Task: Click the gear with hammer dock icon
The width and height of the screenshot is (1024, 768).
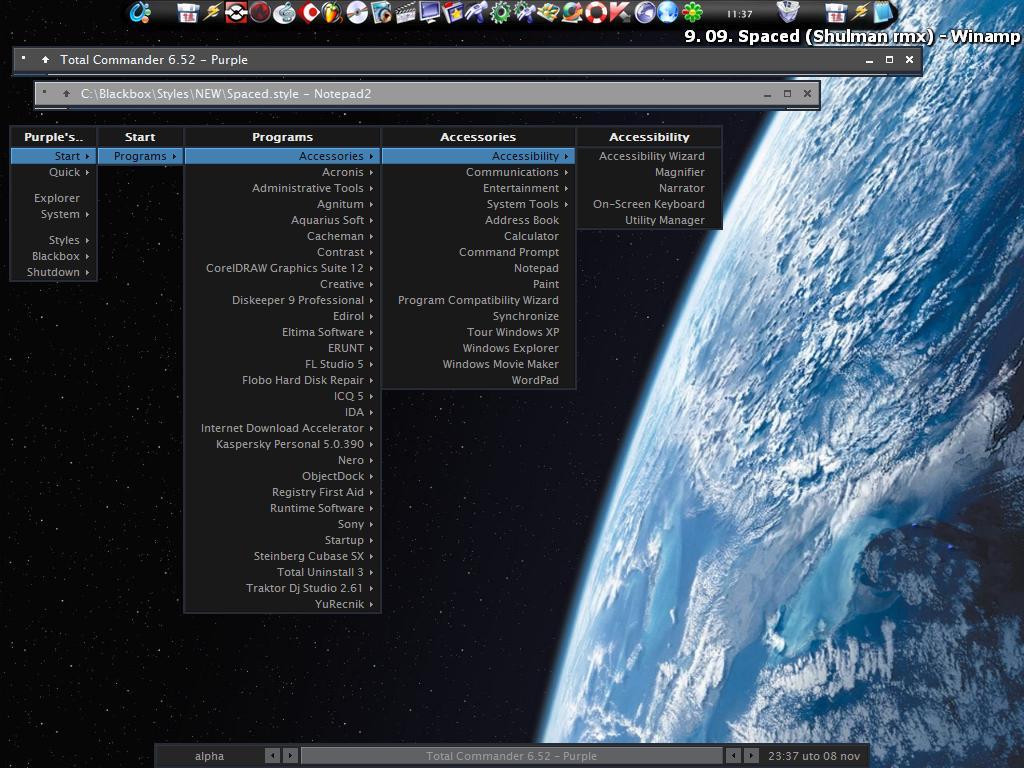Action: point(524,12)
